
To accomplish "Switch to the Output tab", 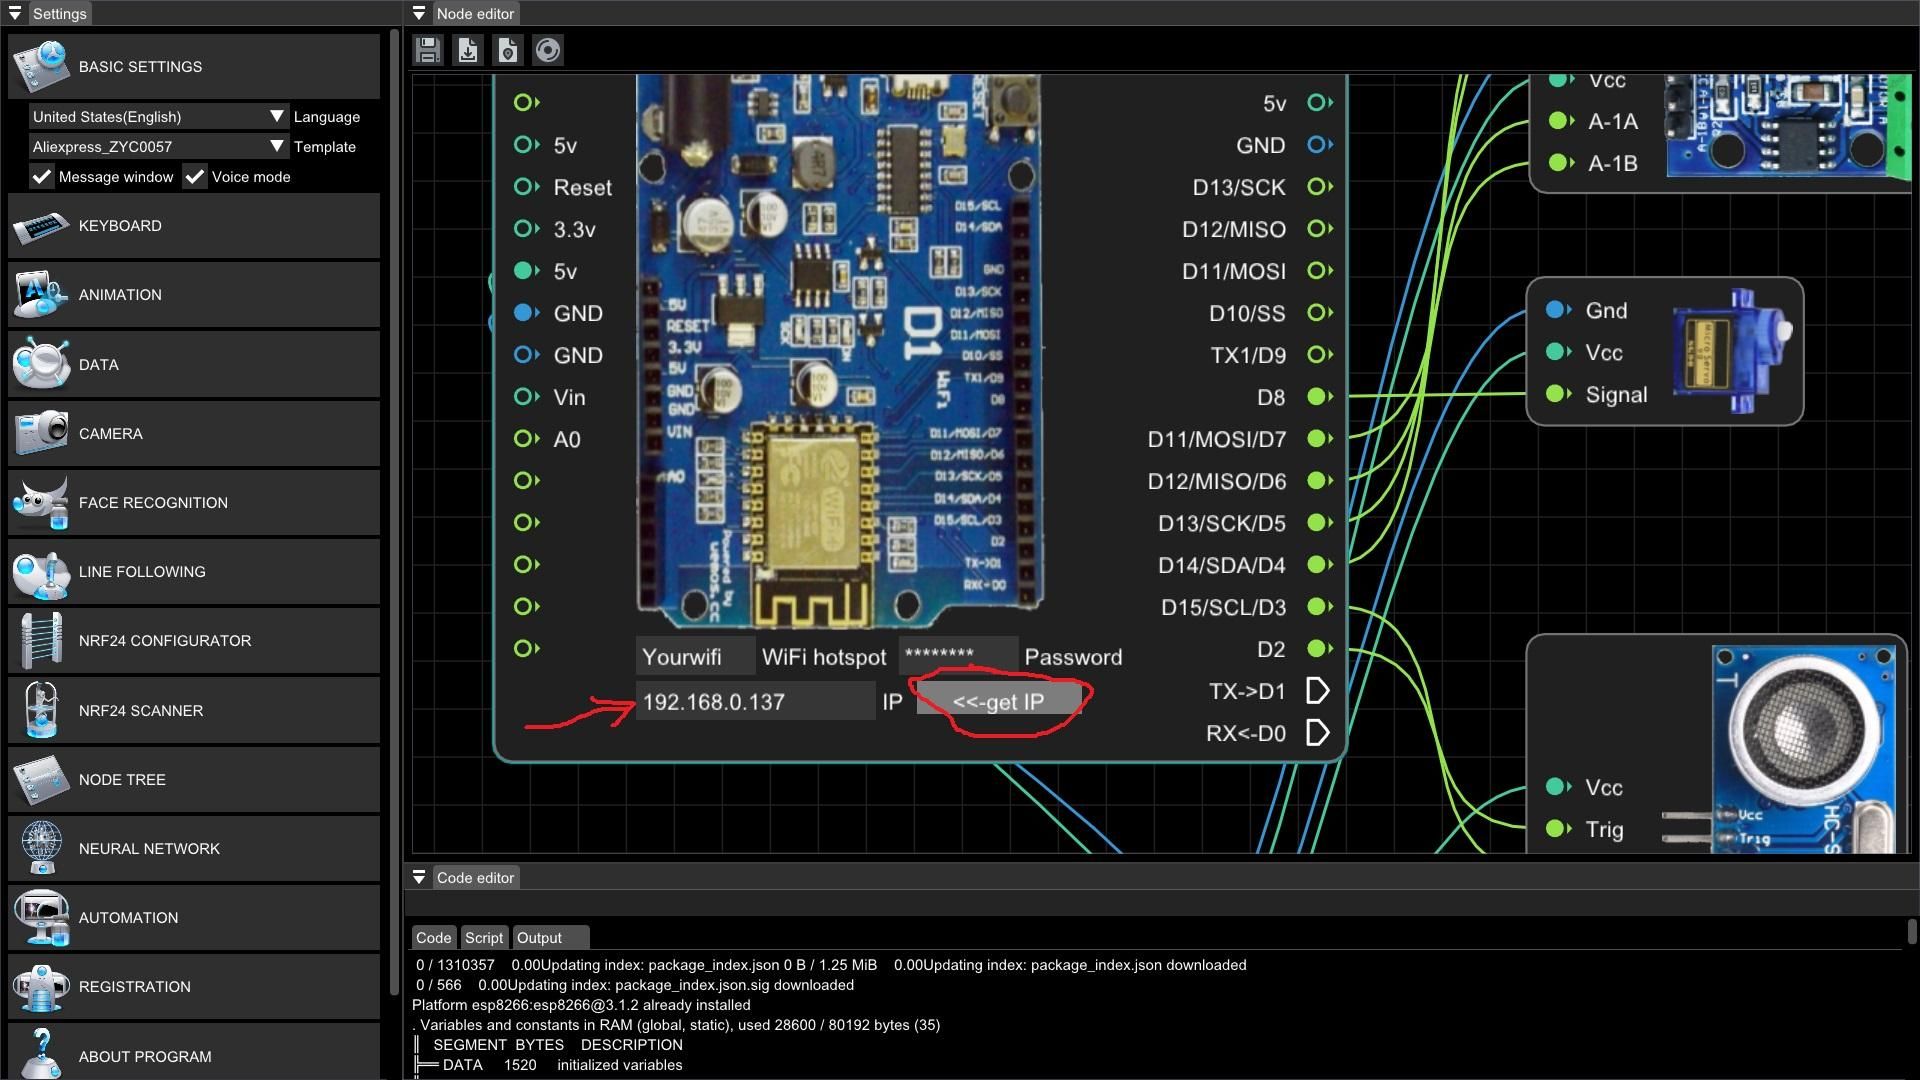I will coord(550,938).
